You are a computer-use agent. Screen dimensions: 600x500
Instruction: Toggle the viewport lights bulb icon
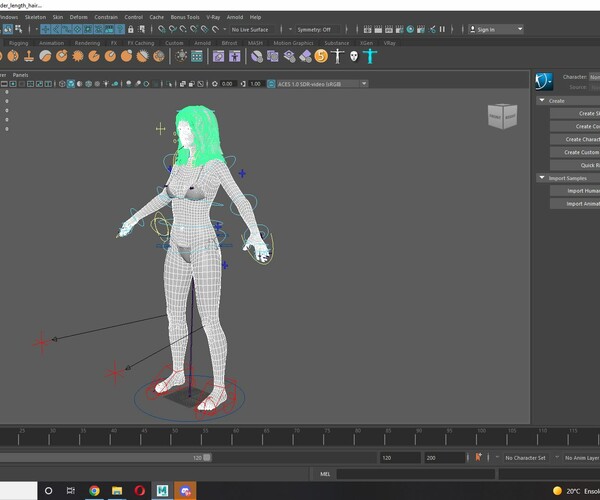(x=106, y=84)
